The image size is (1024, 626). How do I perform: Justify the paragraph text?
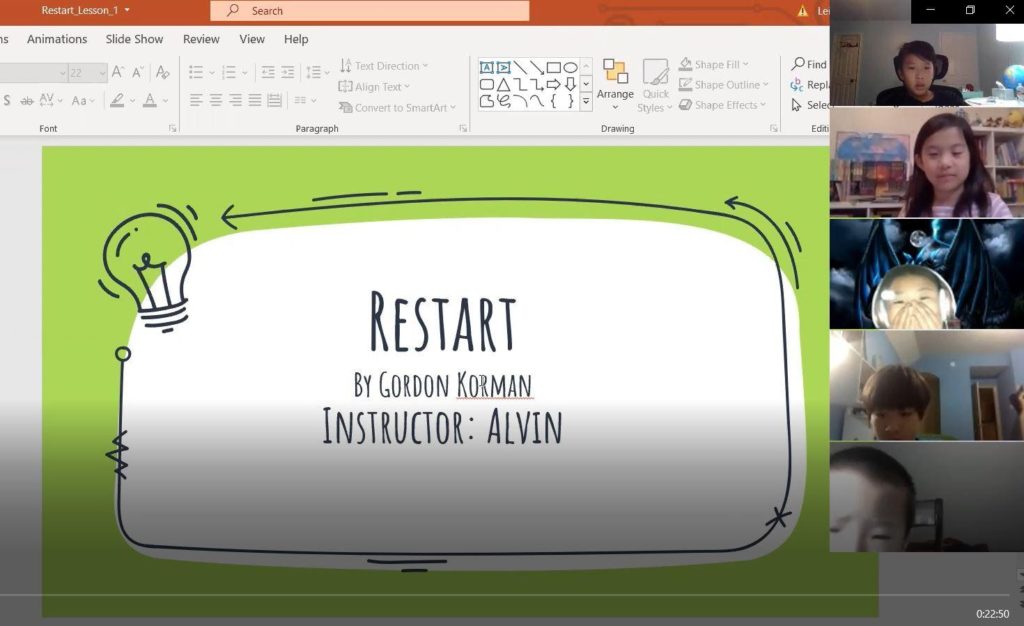coord(255,100)
